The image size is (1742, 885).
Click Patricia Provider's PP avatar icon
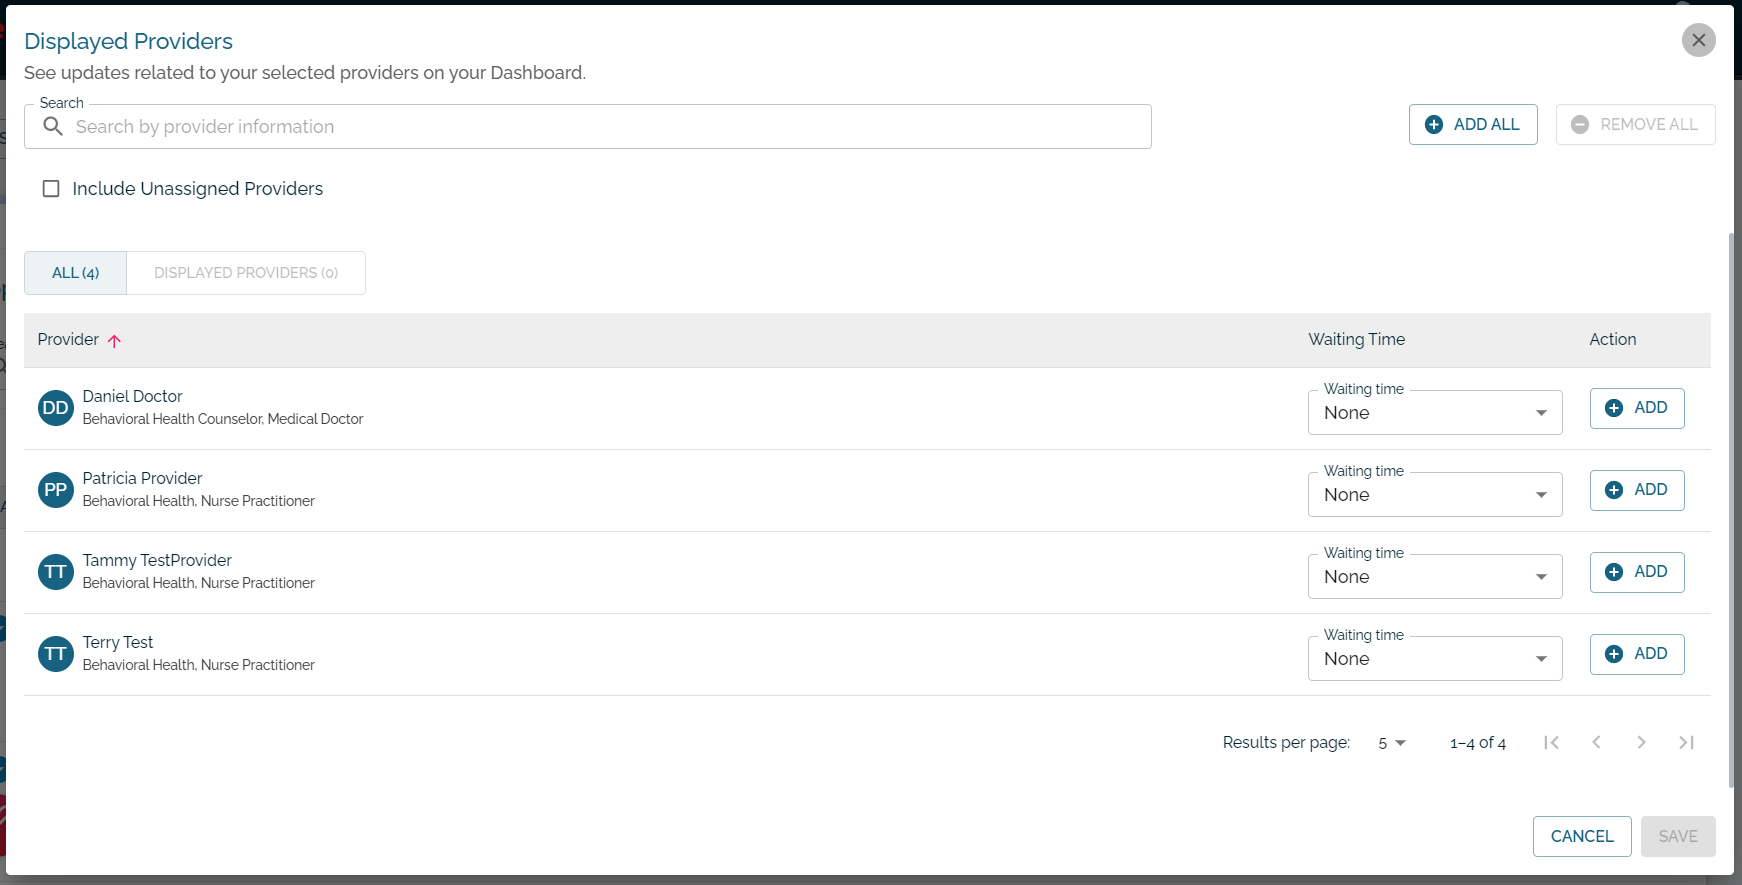pyautogui.click(x=56, y=490)
